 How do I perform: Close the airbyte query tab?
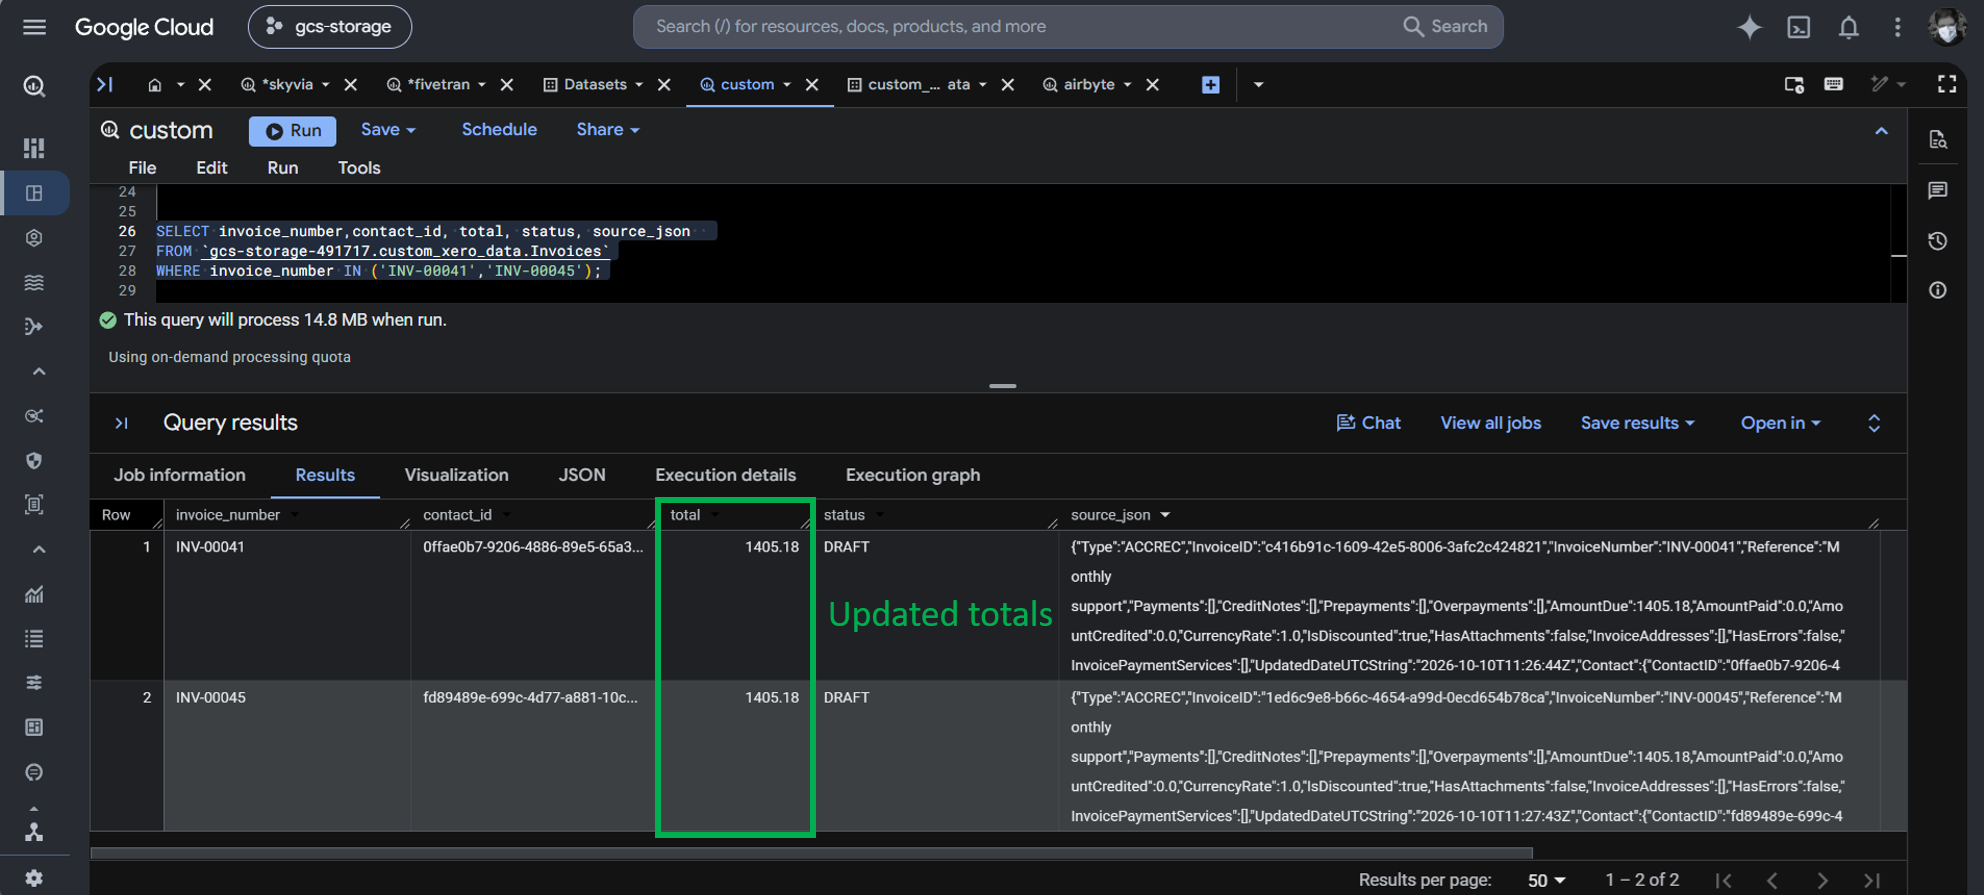tap(1152, 85)
